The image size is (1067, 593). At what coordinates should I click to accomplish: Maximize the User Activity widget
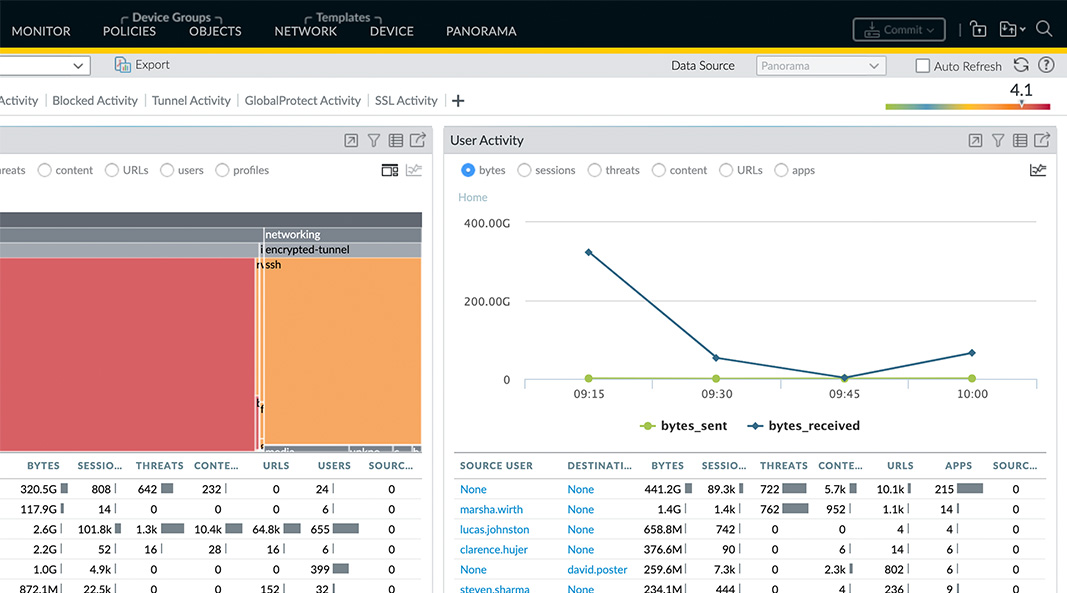tap(974, 140)
